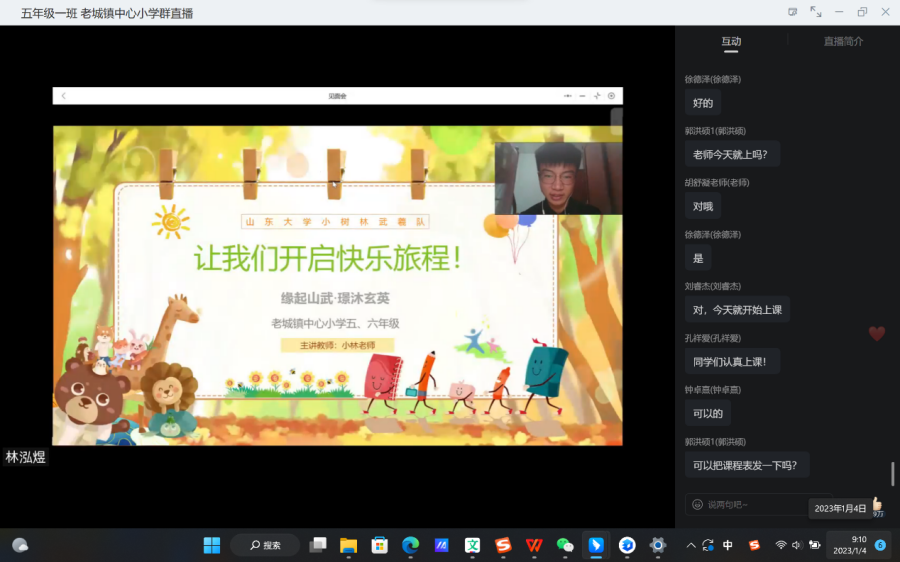Image resolution: width=900 pixels, height=562 pixels.
Task: Click the Windows Start button
Action: point(212,545)
